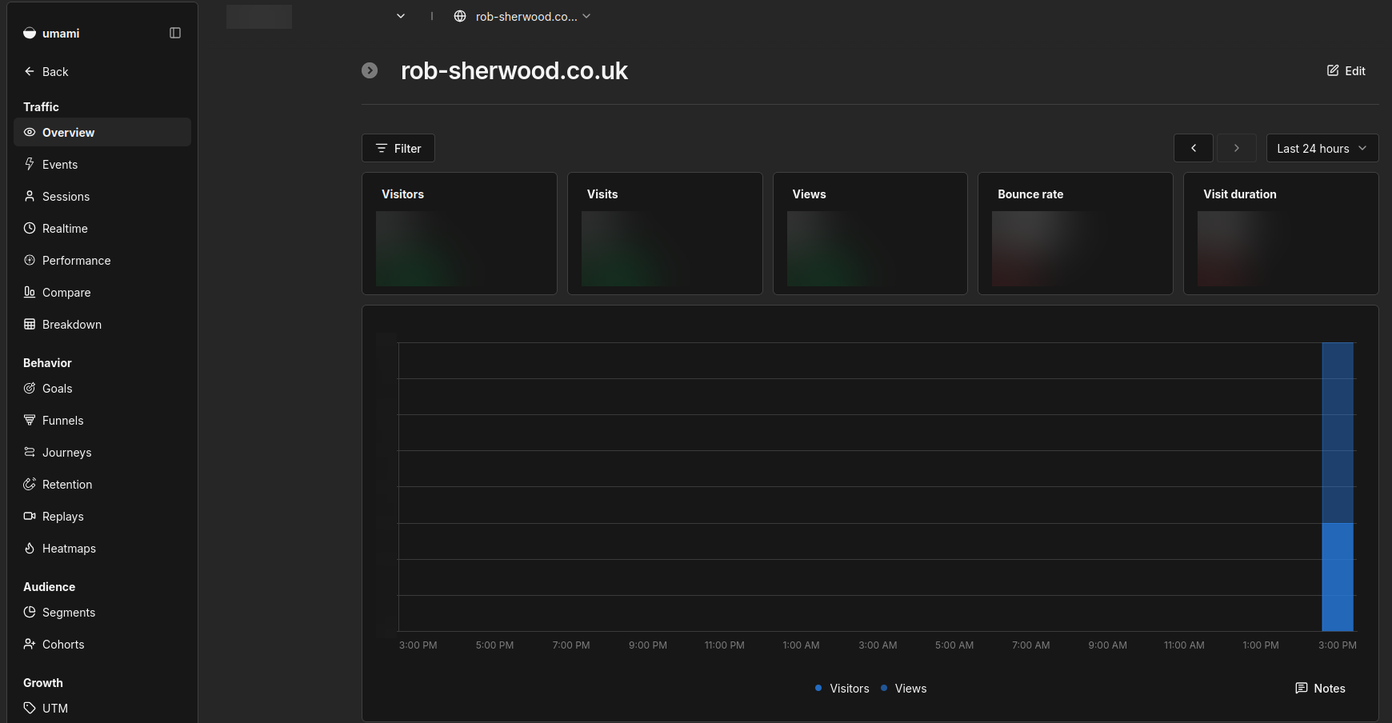Image resolution: width=1392 pixels, height=723 pixels.
Task: Open Goals target icon
Action: point(30,388)
